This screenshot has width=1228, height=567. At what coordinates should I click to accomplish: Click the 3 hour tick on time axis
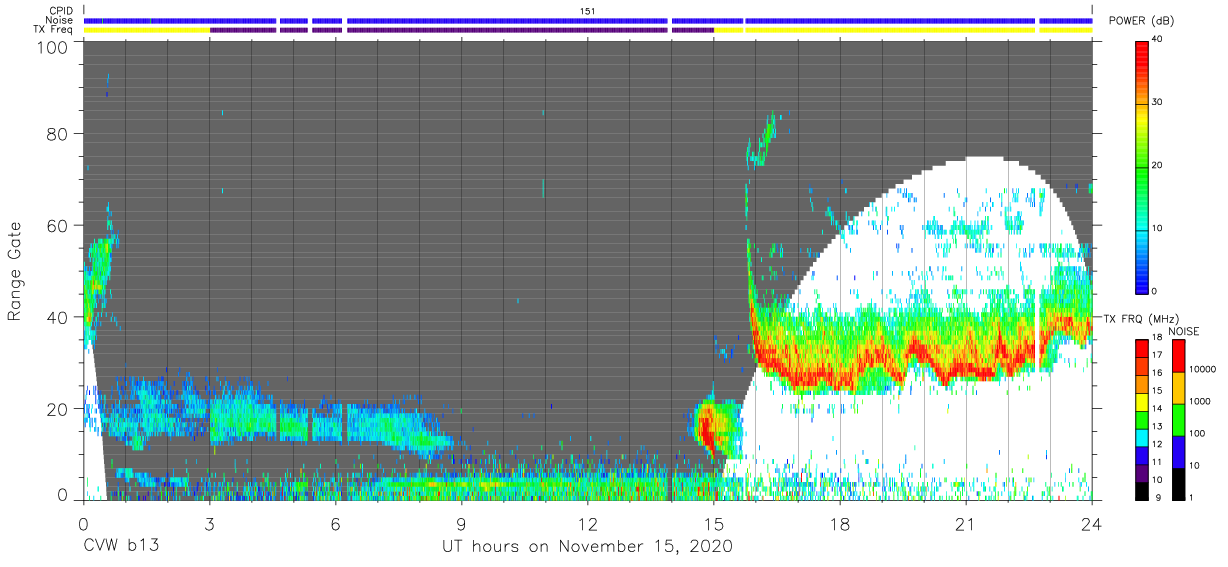[209, 522]
